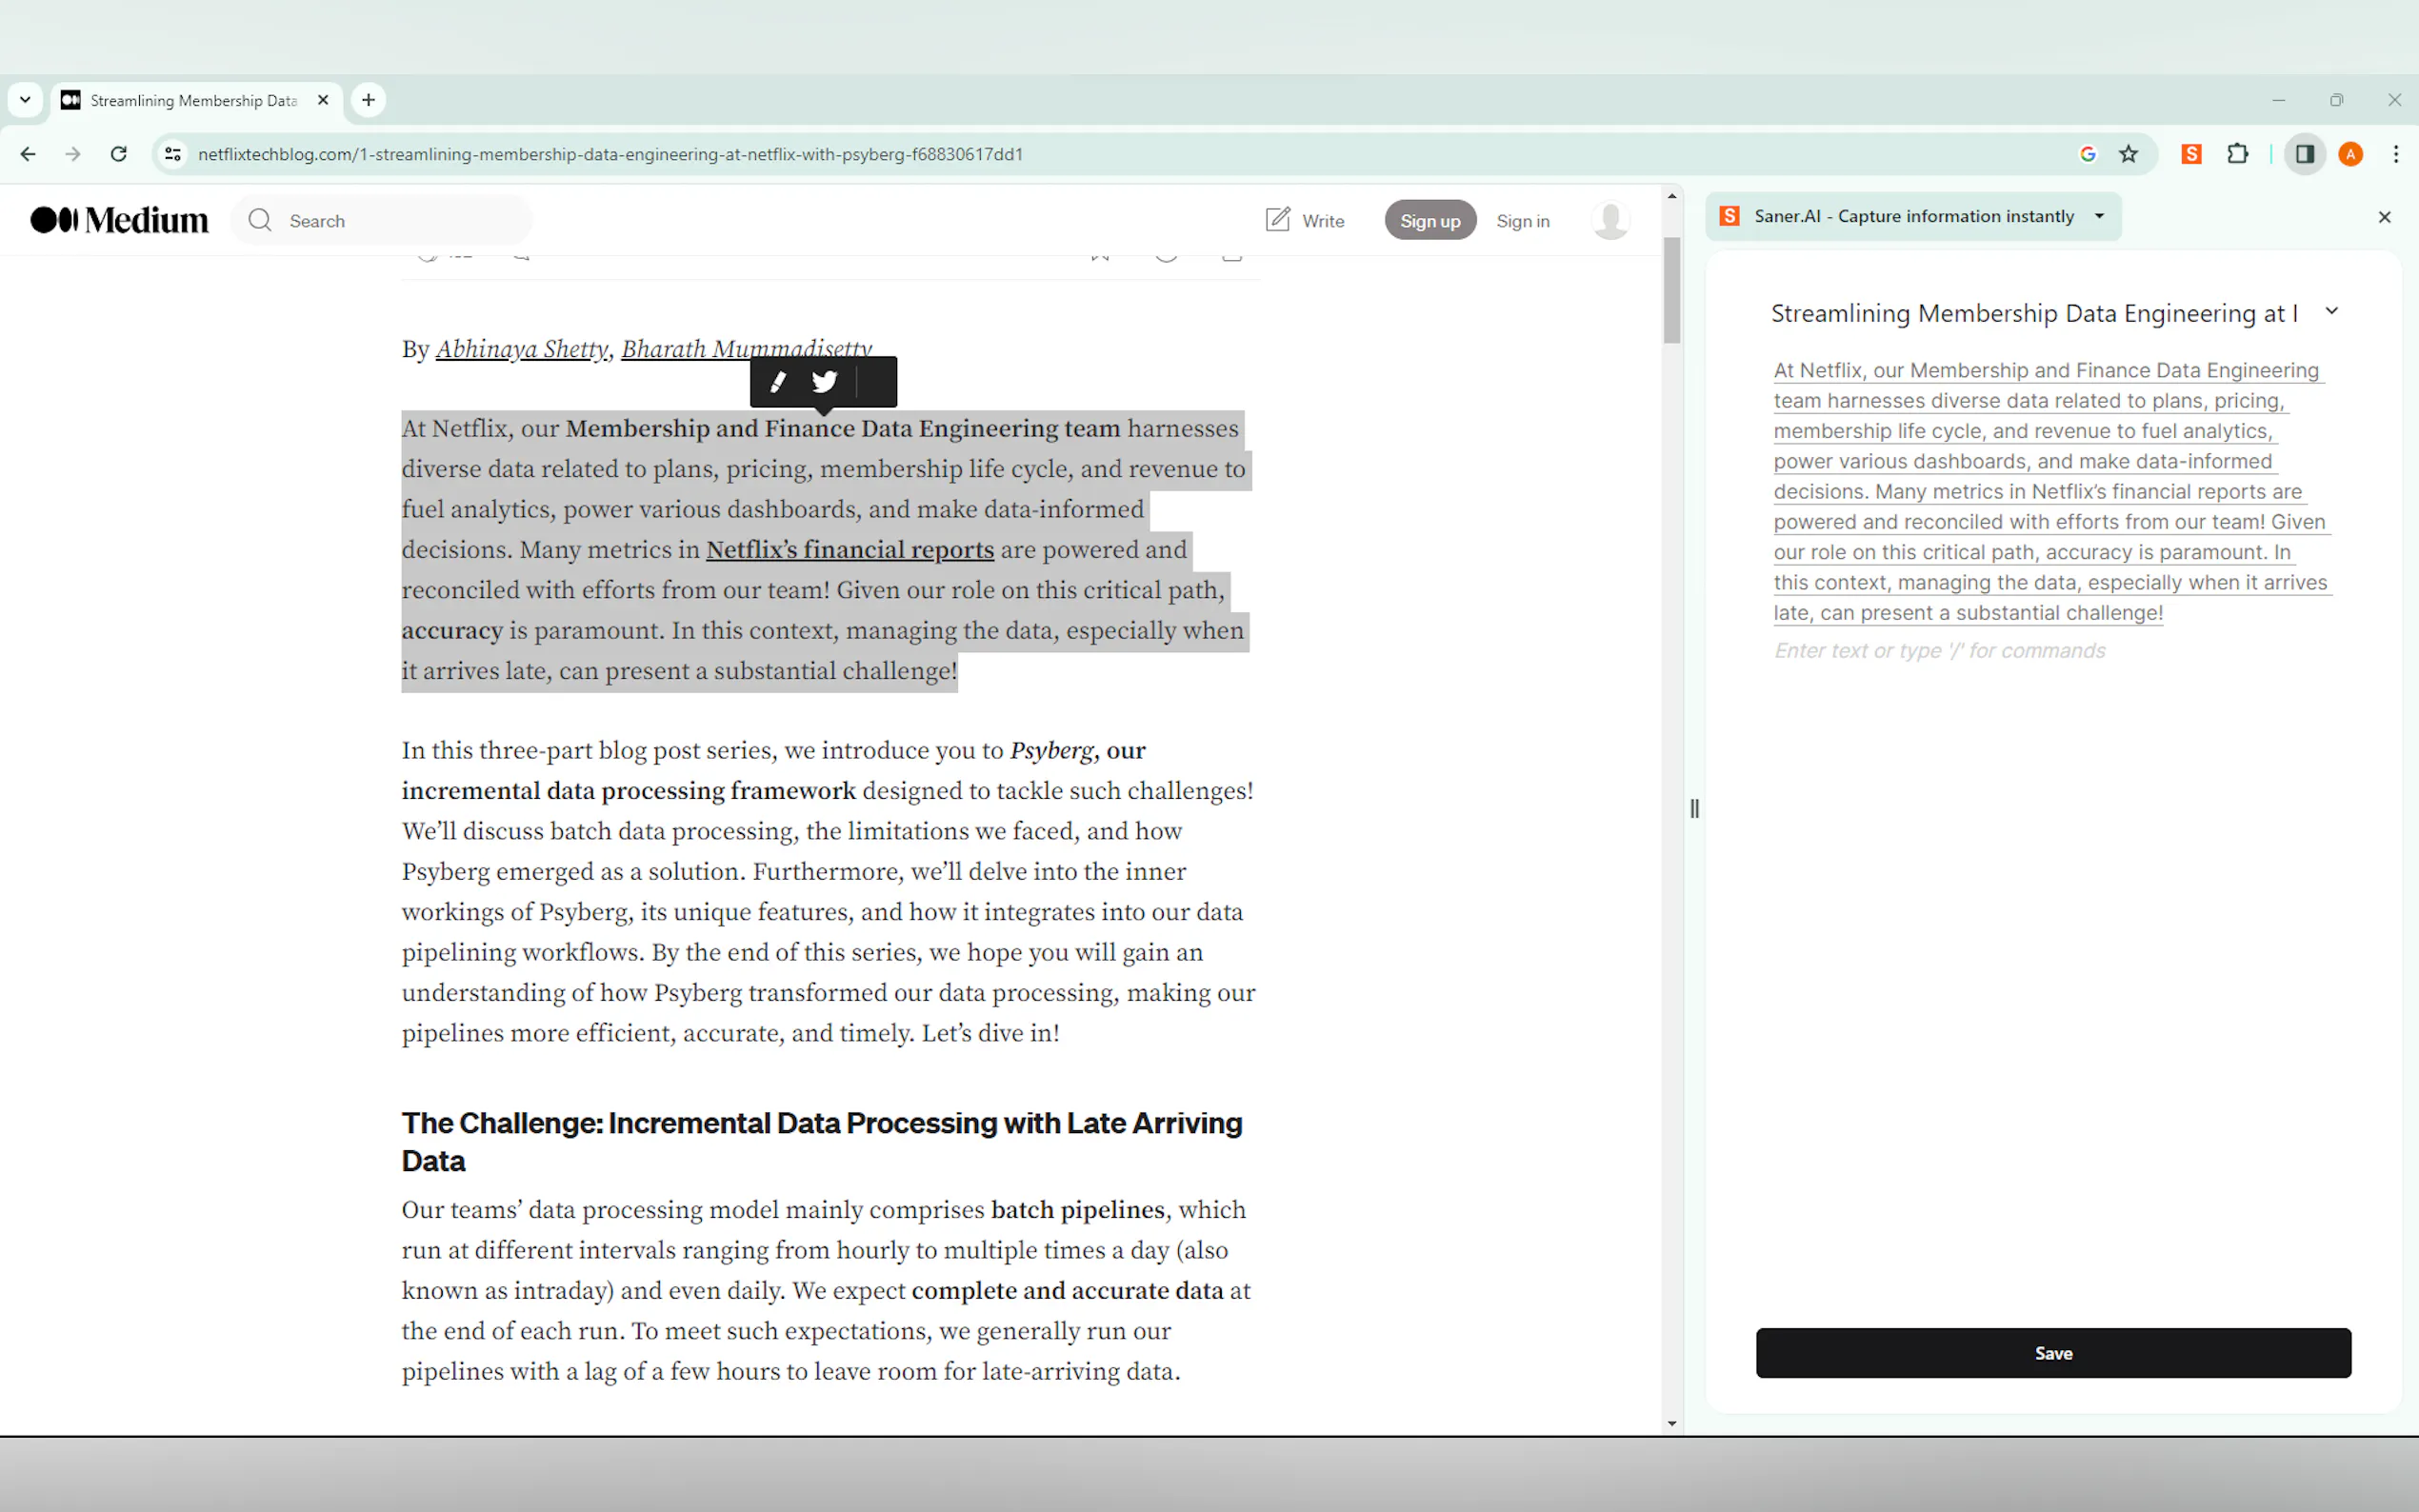Switch to the Streamlining Membership Data tab

click(x=196, y=100)
